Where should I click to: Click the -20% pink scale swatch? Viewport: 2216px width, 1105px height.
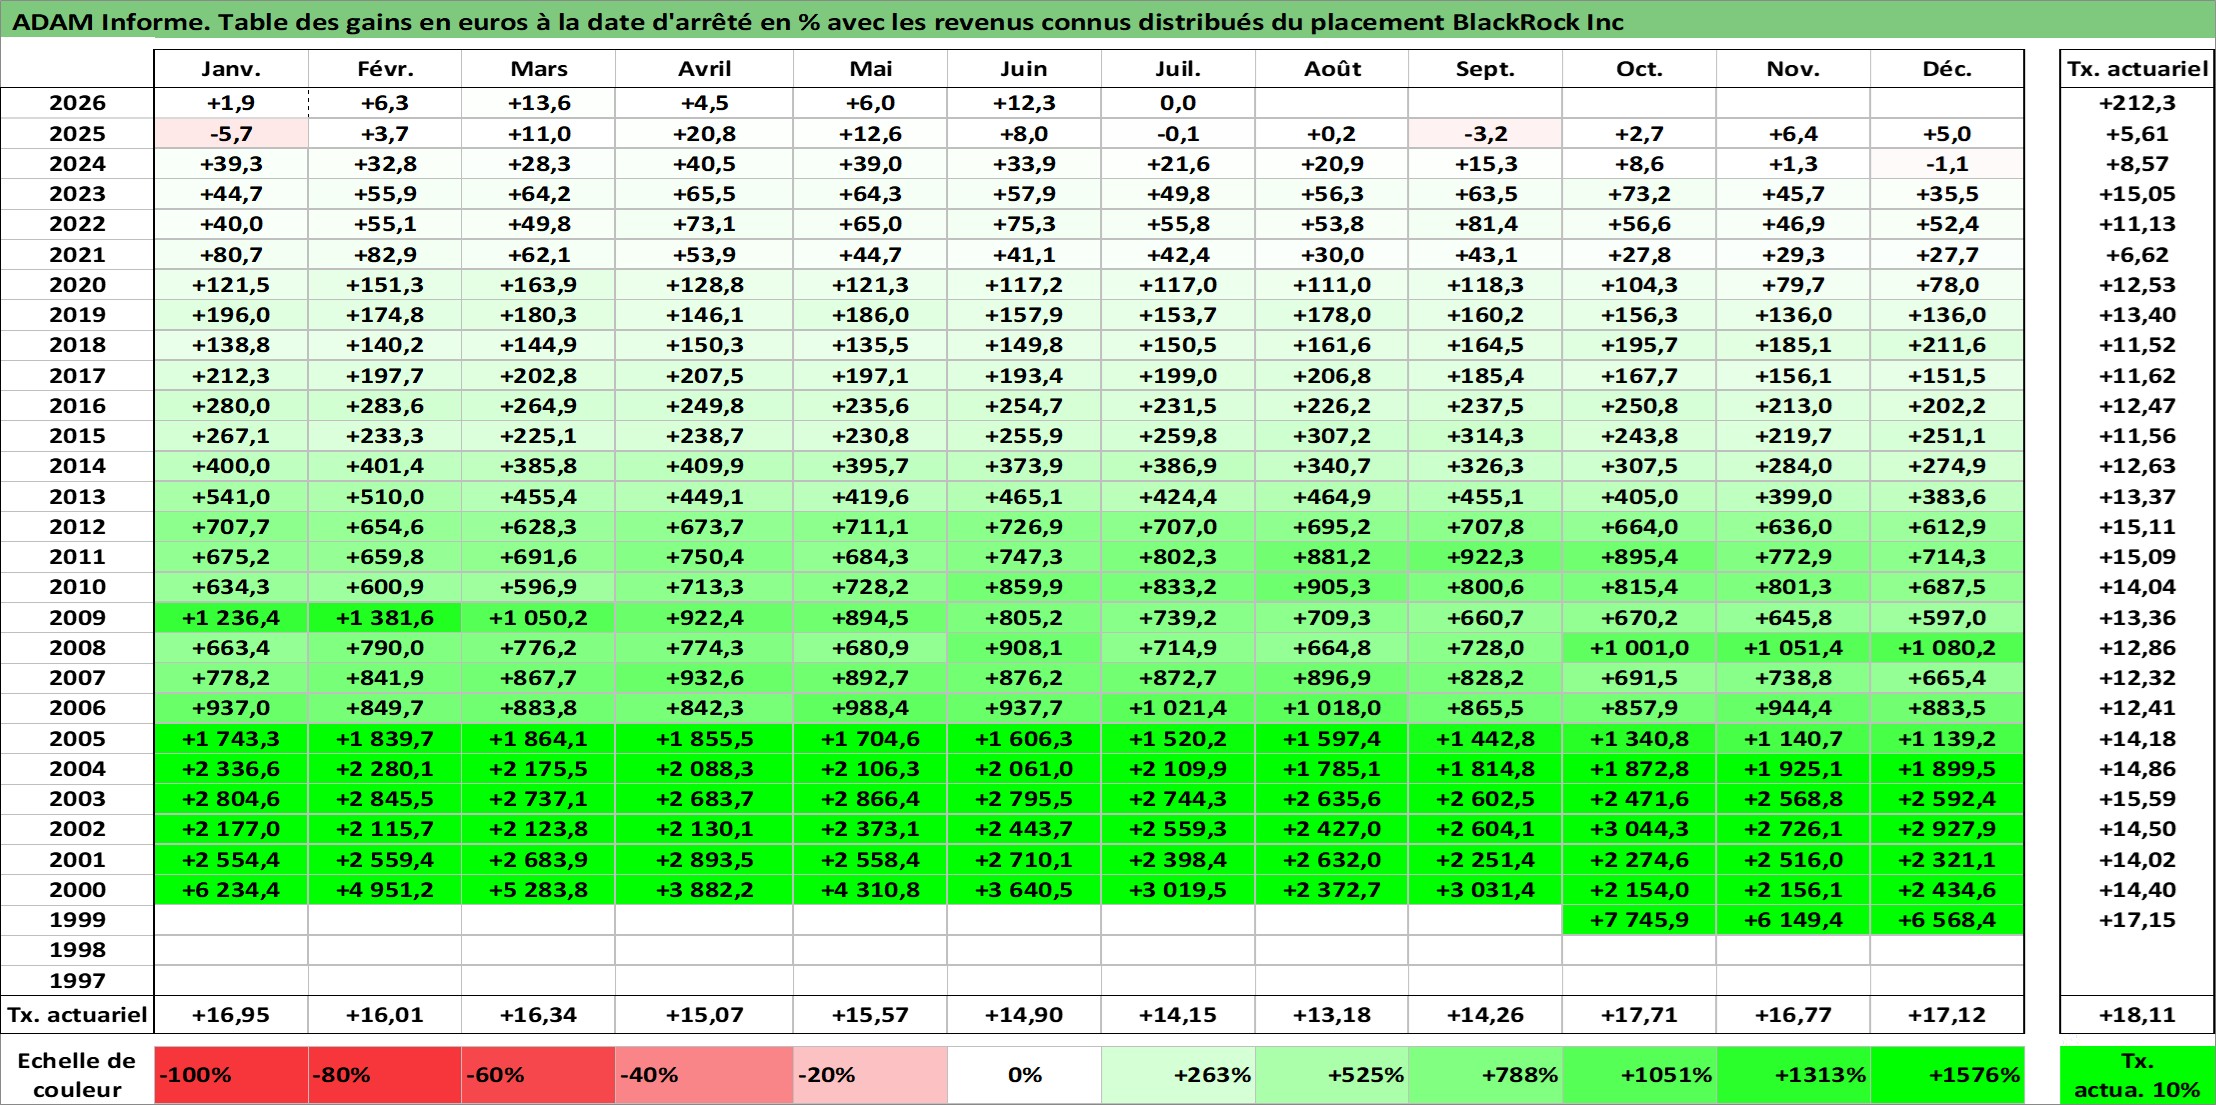coord(870,1075)
